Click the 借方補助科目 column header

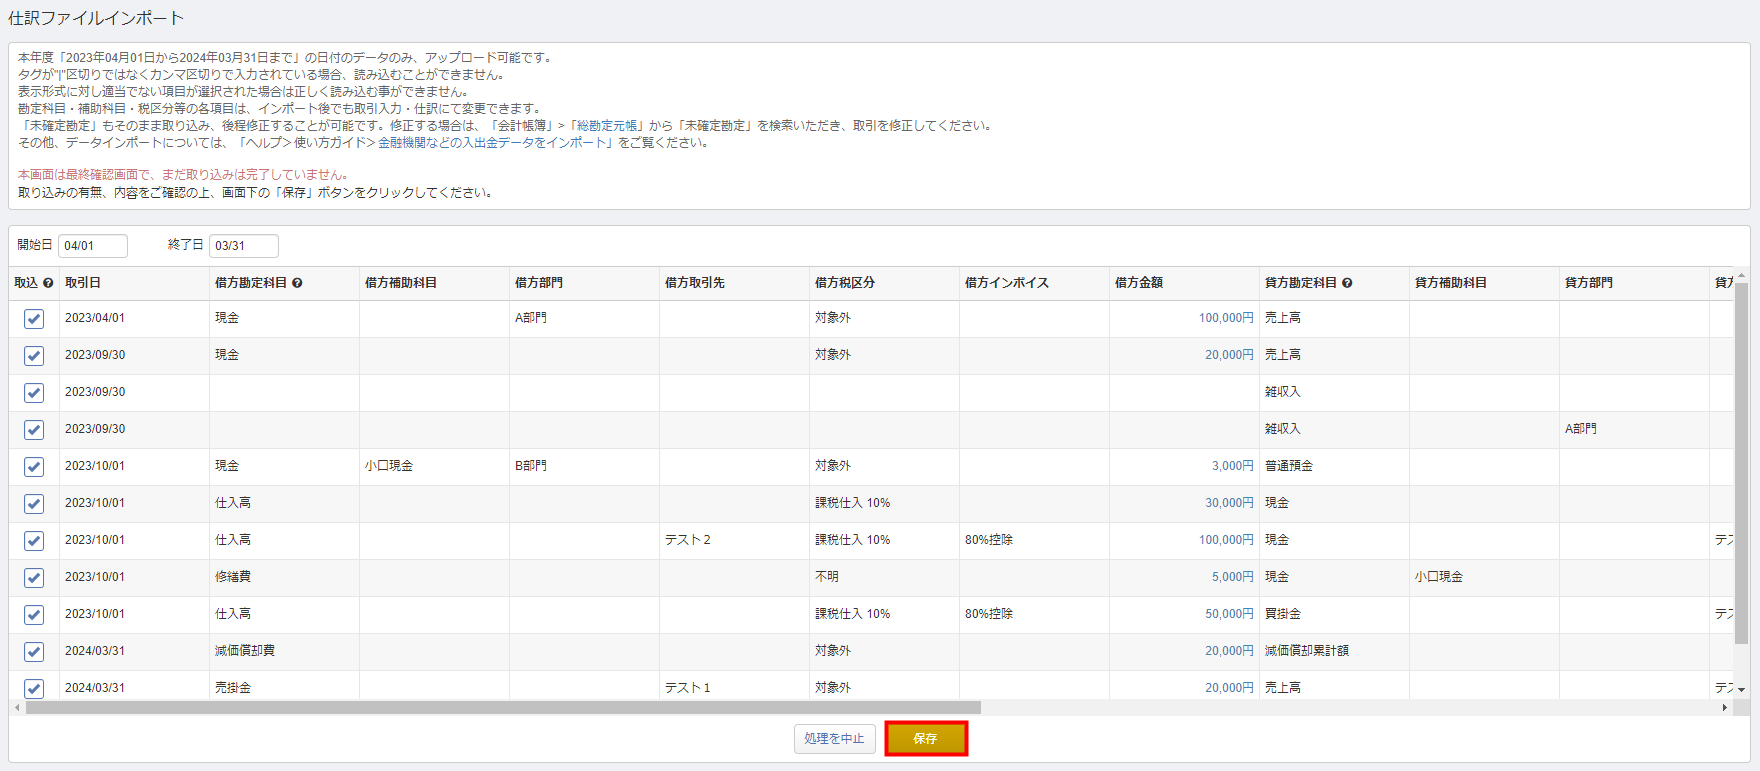[x=435, y=283]
